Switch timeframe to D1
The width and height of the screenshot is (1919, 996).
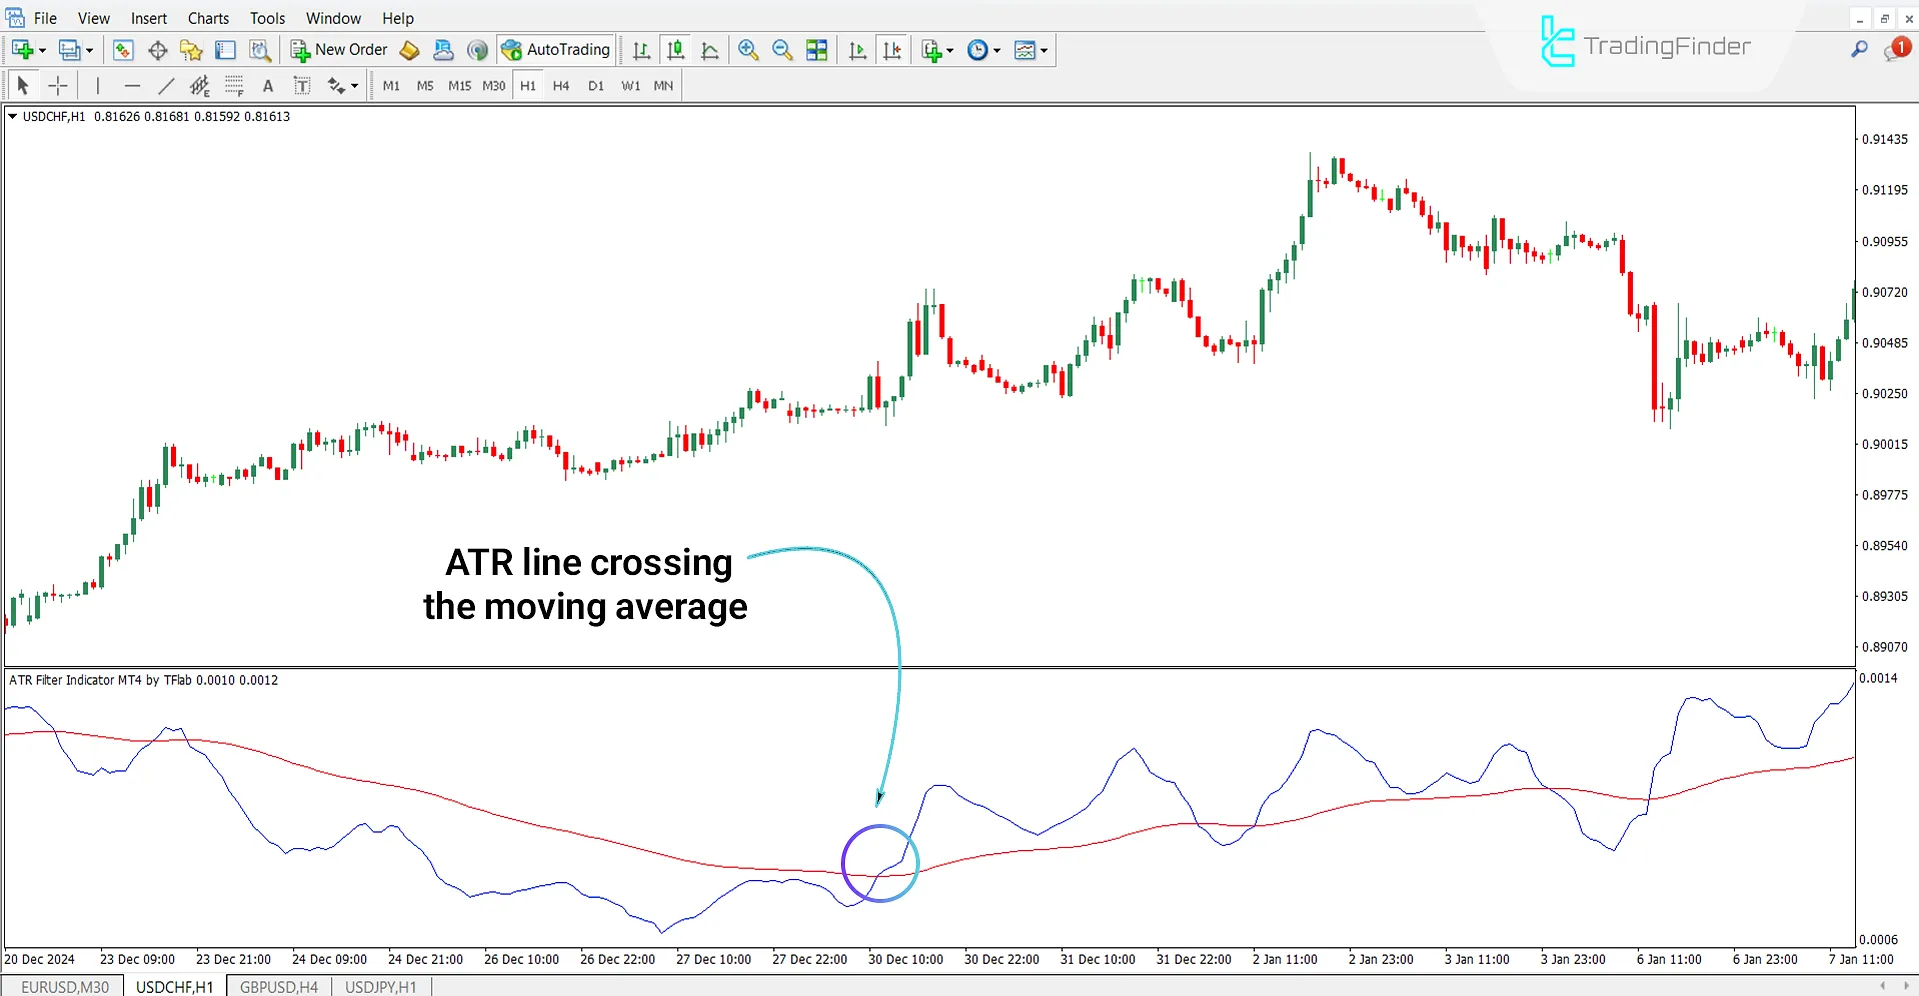pyautogui.click(x=595, y=85)
